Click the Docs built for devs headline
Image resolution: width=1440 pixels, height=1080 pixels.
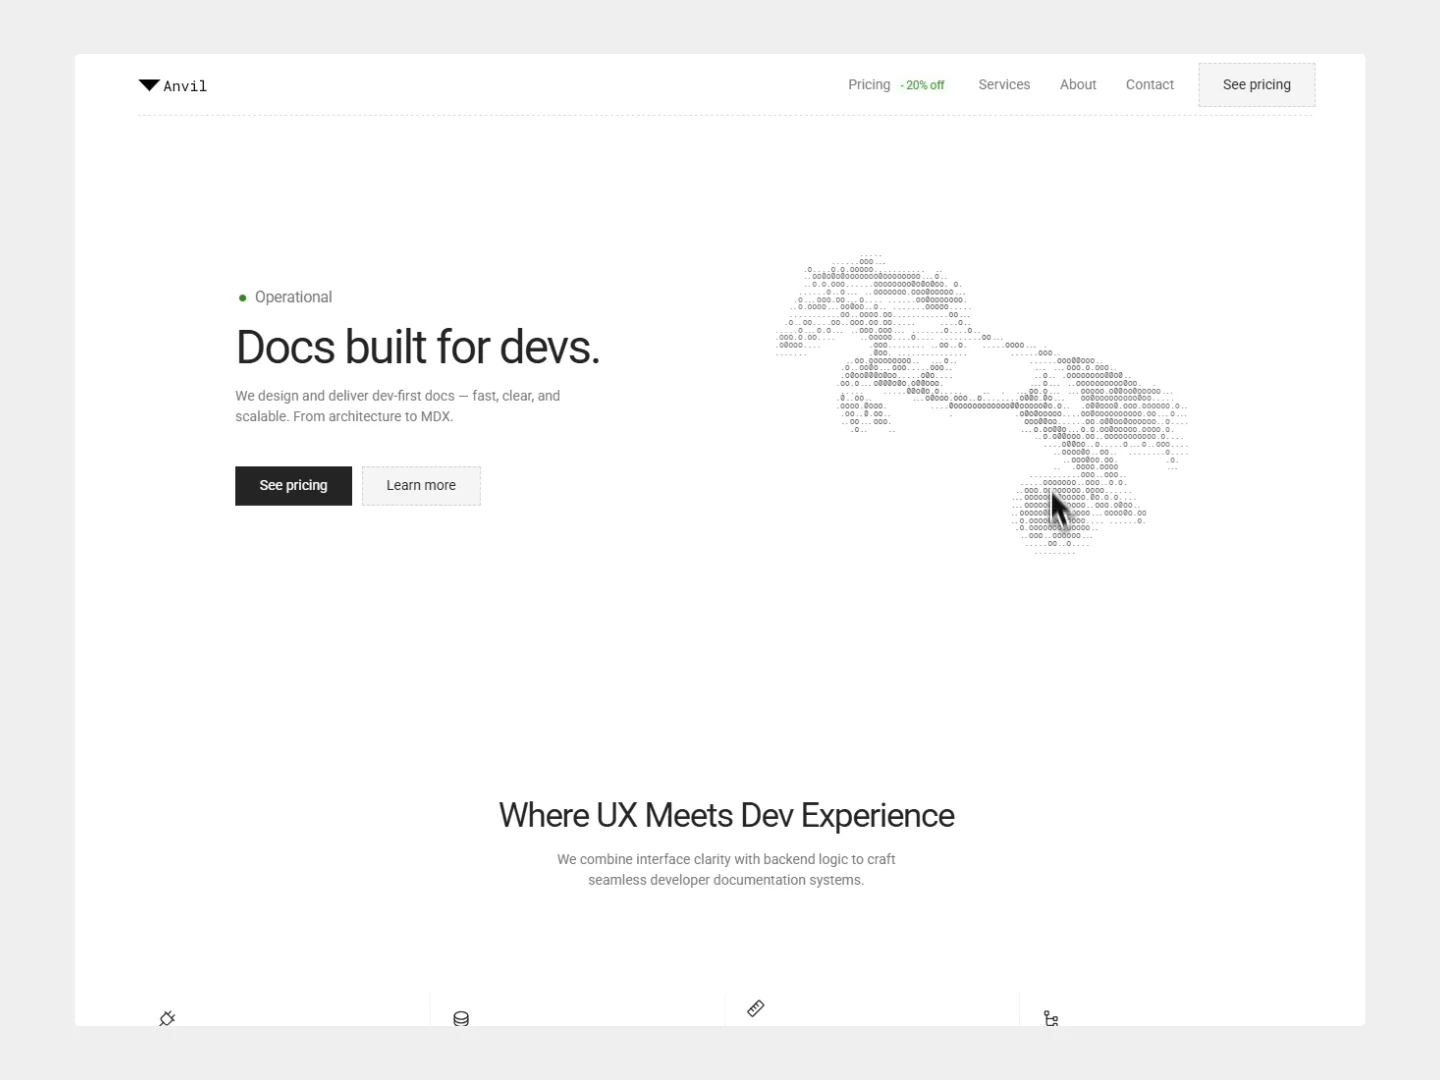pyautogui.click(x=418, y=348)
